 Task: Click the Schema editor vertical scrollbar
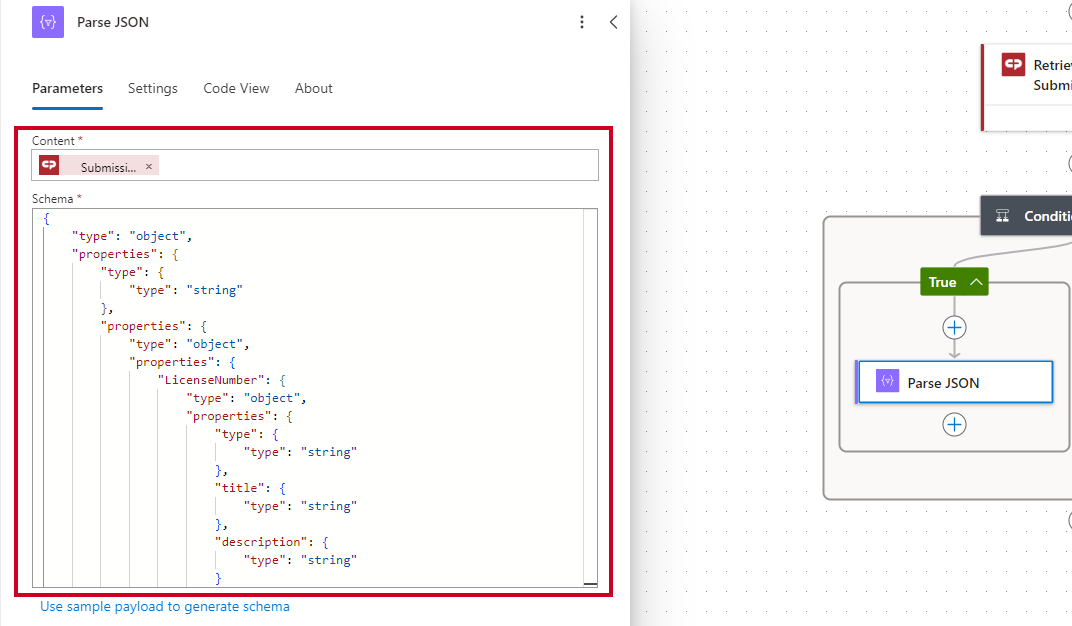pos(590,398)
